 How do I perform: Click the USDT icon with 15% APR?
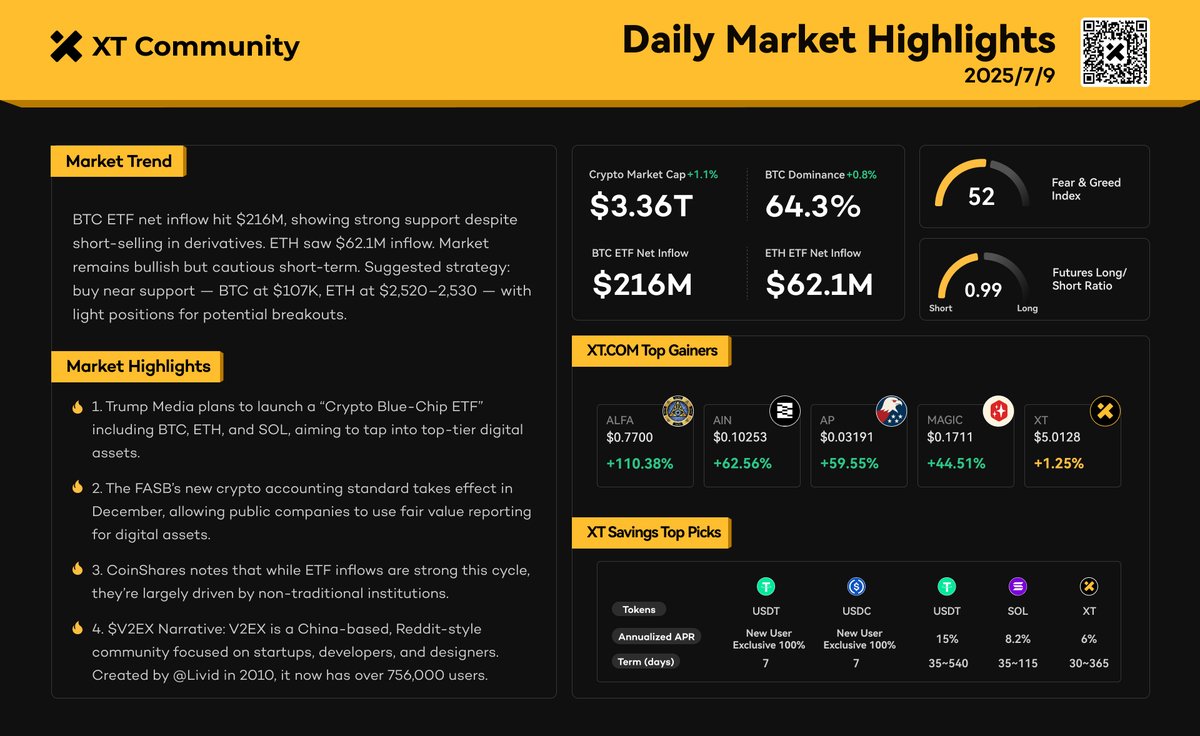pyautogui.click(x=946, y=587)
